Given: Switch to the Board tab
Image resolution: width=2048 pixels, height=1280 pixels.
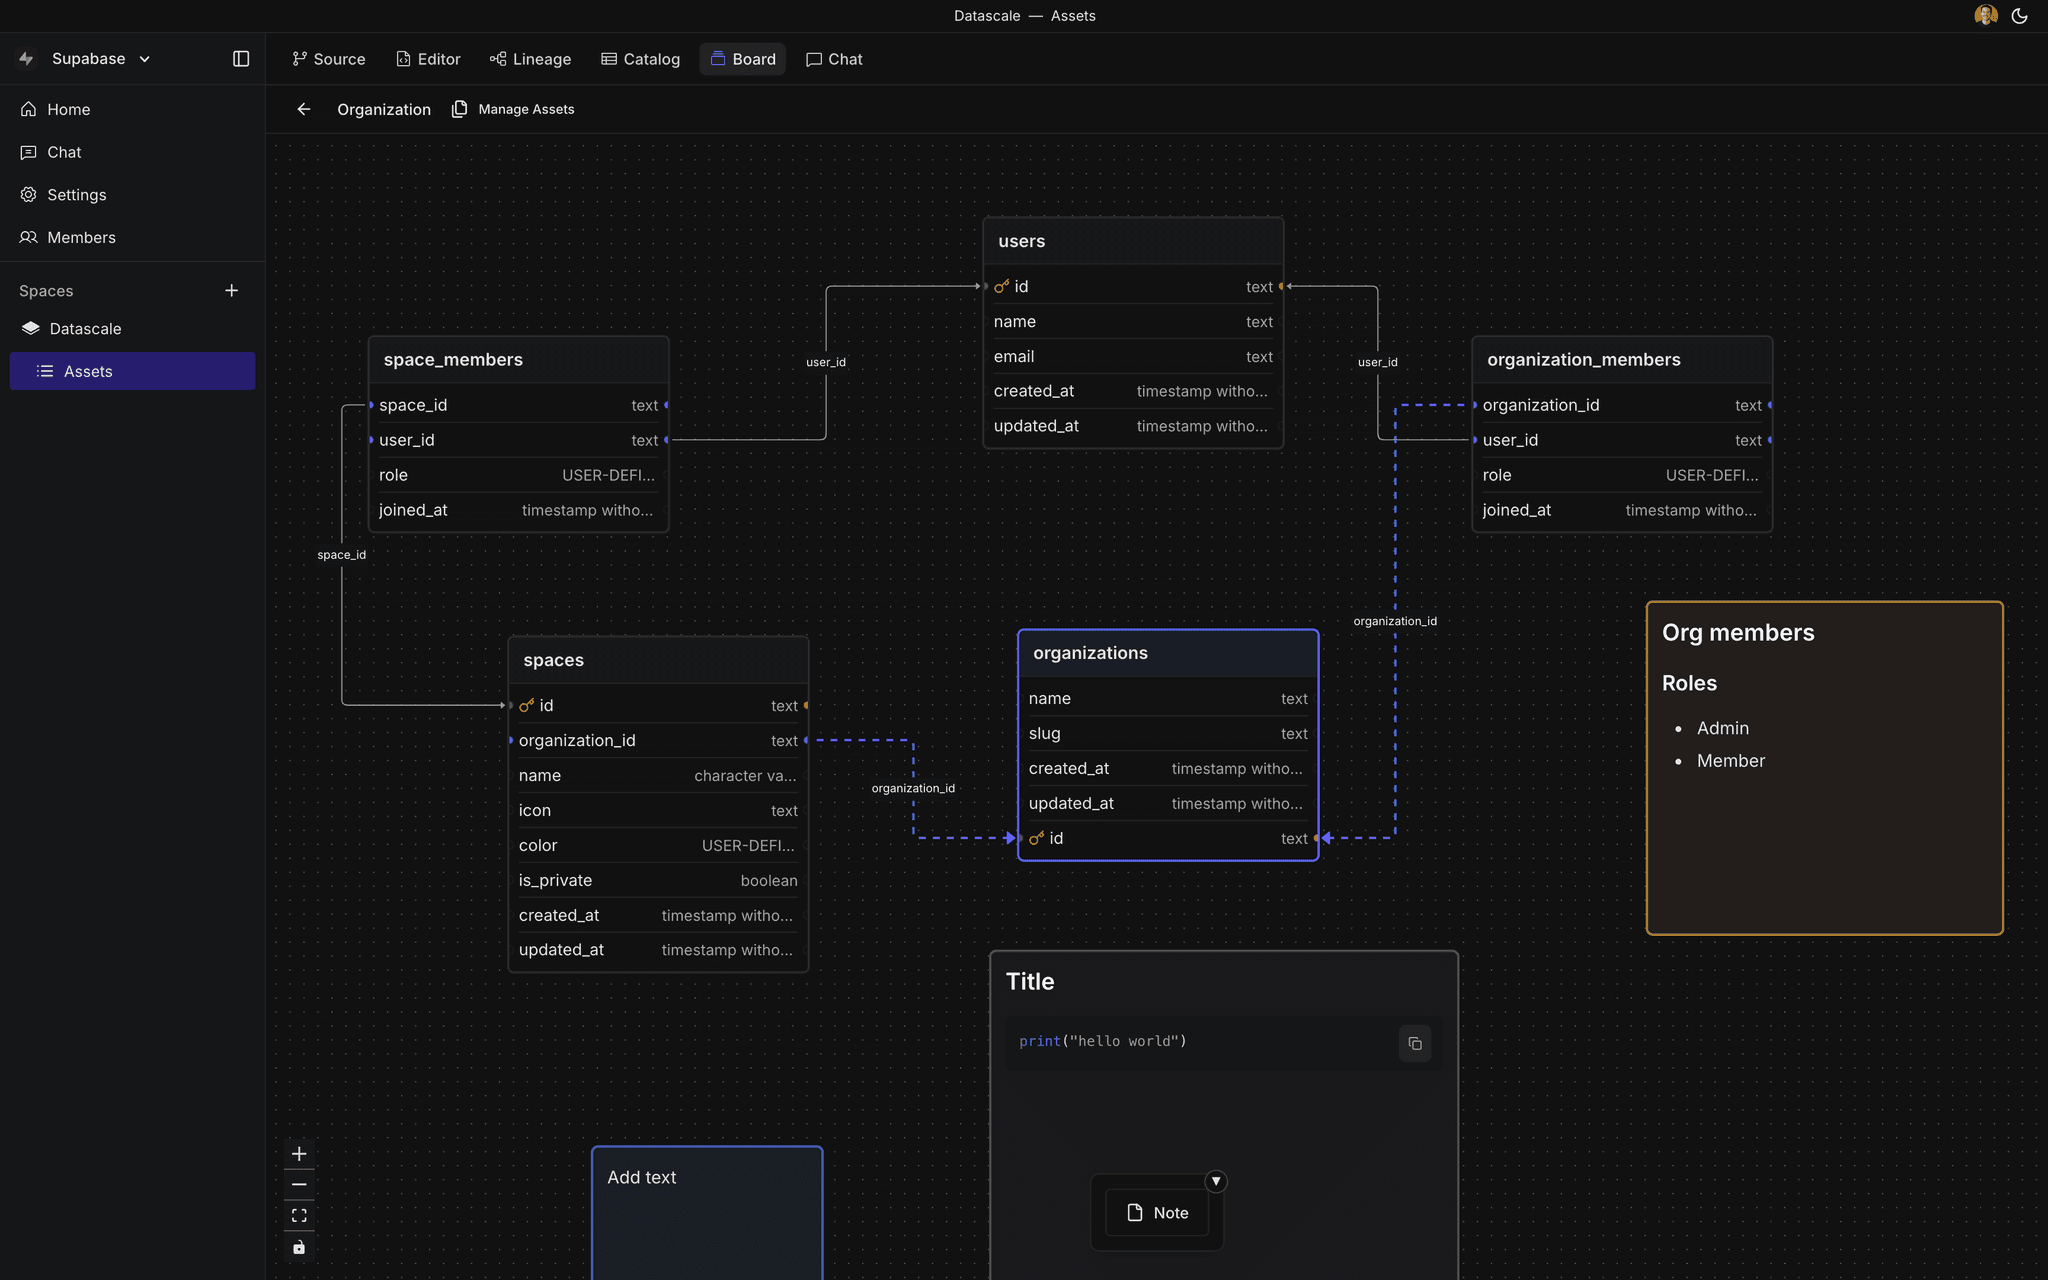Looking at the screenshot, I should pos(742,59).
